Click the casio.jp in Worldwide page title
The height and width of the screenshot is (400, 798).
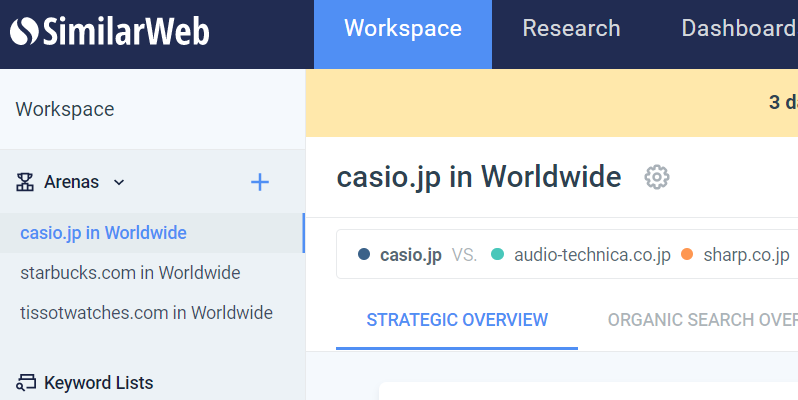tap(479, 177)
